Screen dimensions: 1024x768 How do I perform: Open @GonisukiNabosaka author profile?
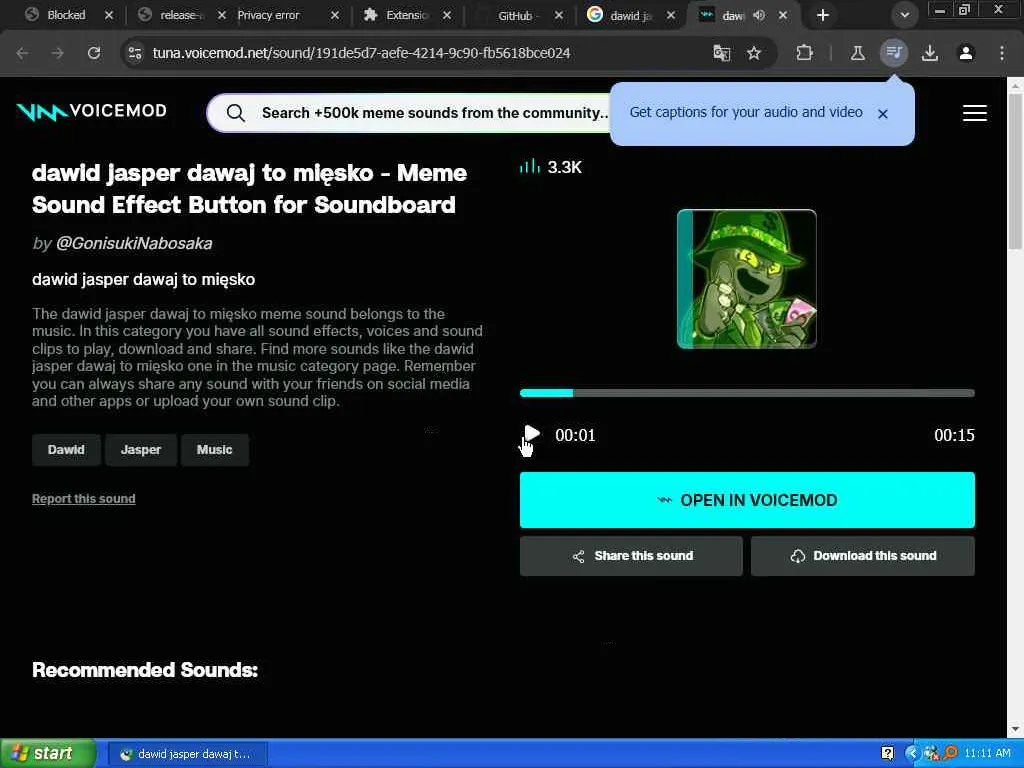pos(134,243)
